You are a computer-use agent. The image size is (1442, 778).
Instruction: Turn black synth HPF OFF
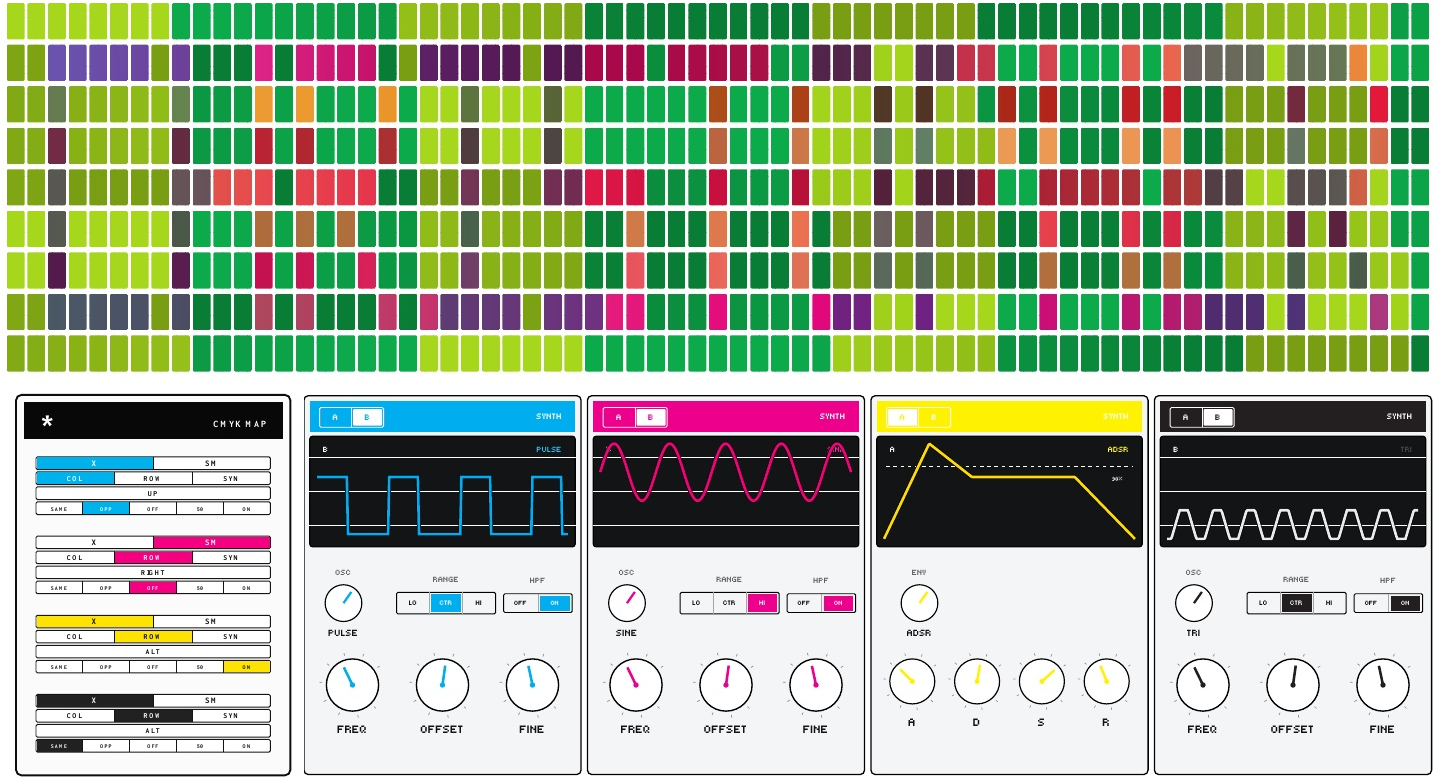point(1371,603)
